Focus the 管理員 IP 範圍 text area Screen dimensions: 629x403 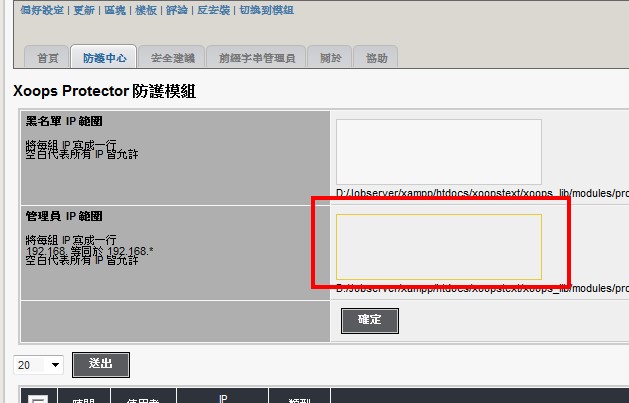click(438, 246)
